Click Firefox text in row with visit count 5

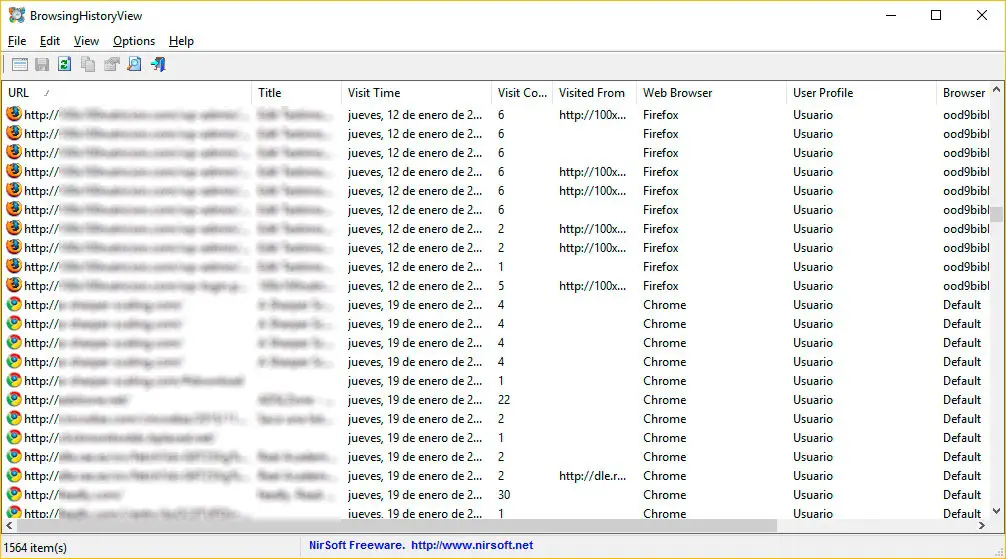click(x=661, y=285)
